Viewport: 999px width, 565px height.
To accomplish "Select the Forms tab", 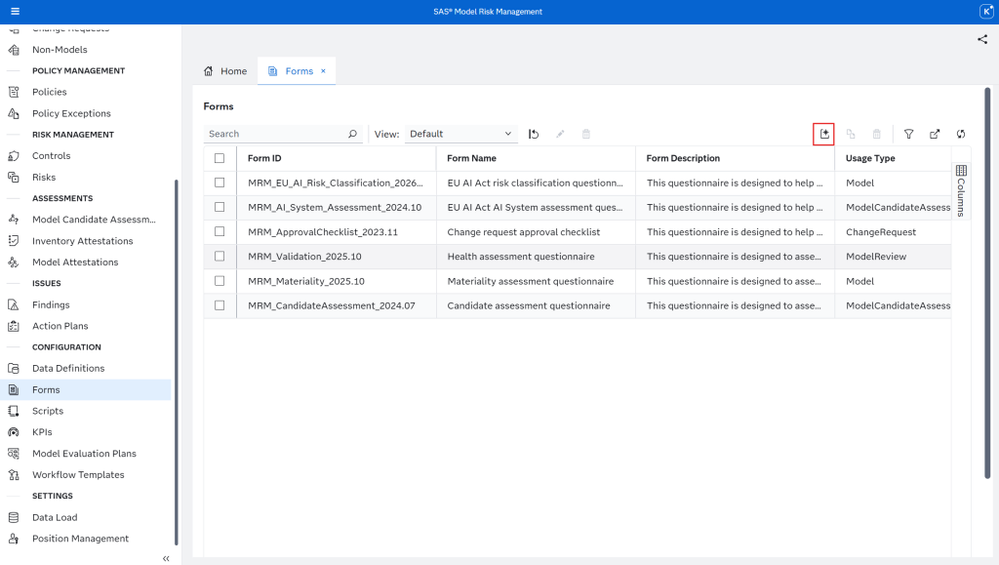I will [x=299, y=71].
